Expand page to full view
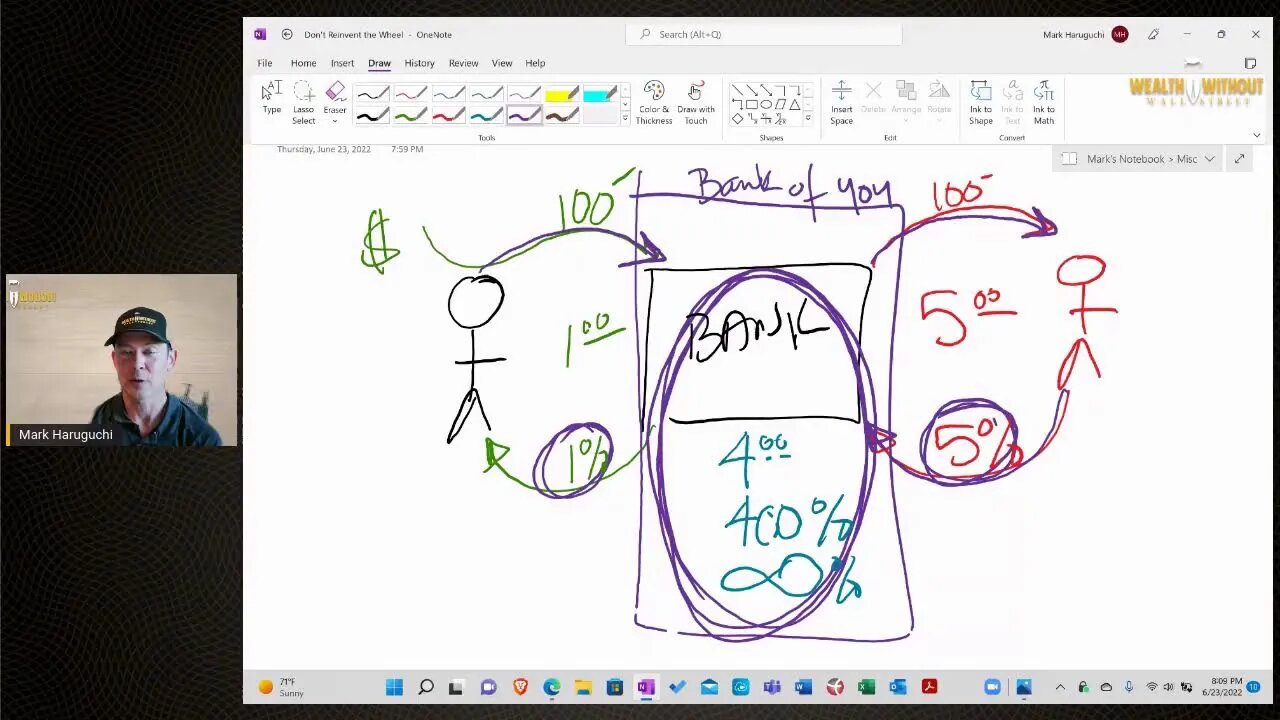This screenshot has width=1280, height=720. (1239, 159)
